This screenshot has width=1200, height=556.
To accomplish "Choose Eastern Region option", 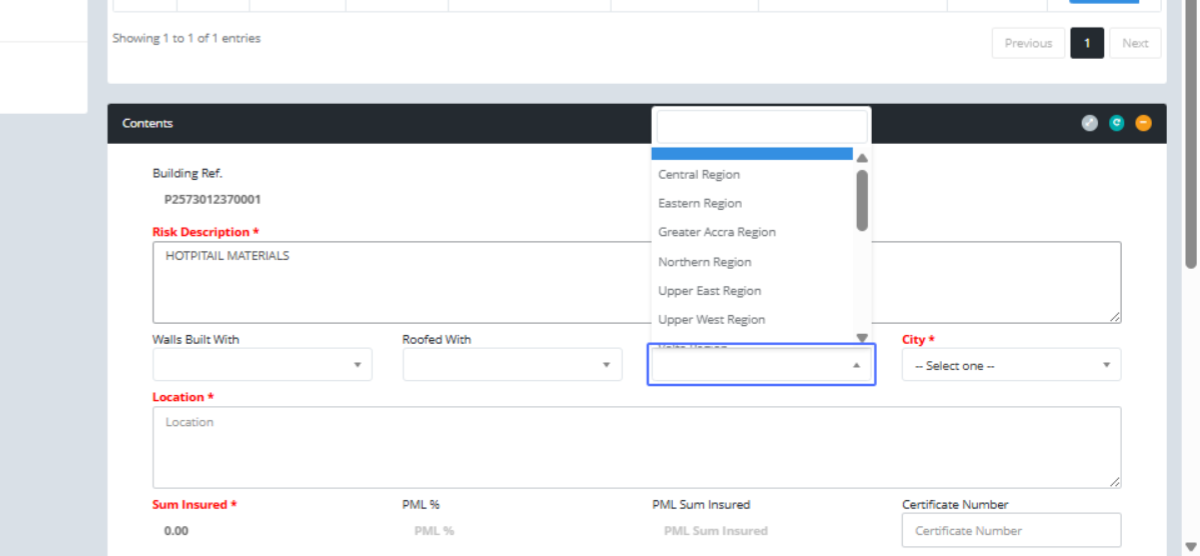I will [x=700, y=204].
